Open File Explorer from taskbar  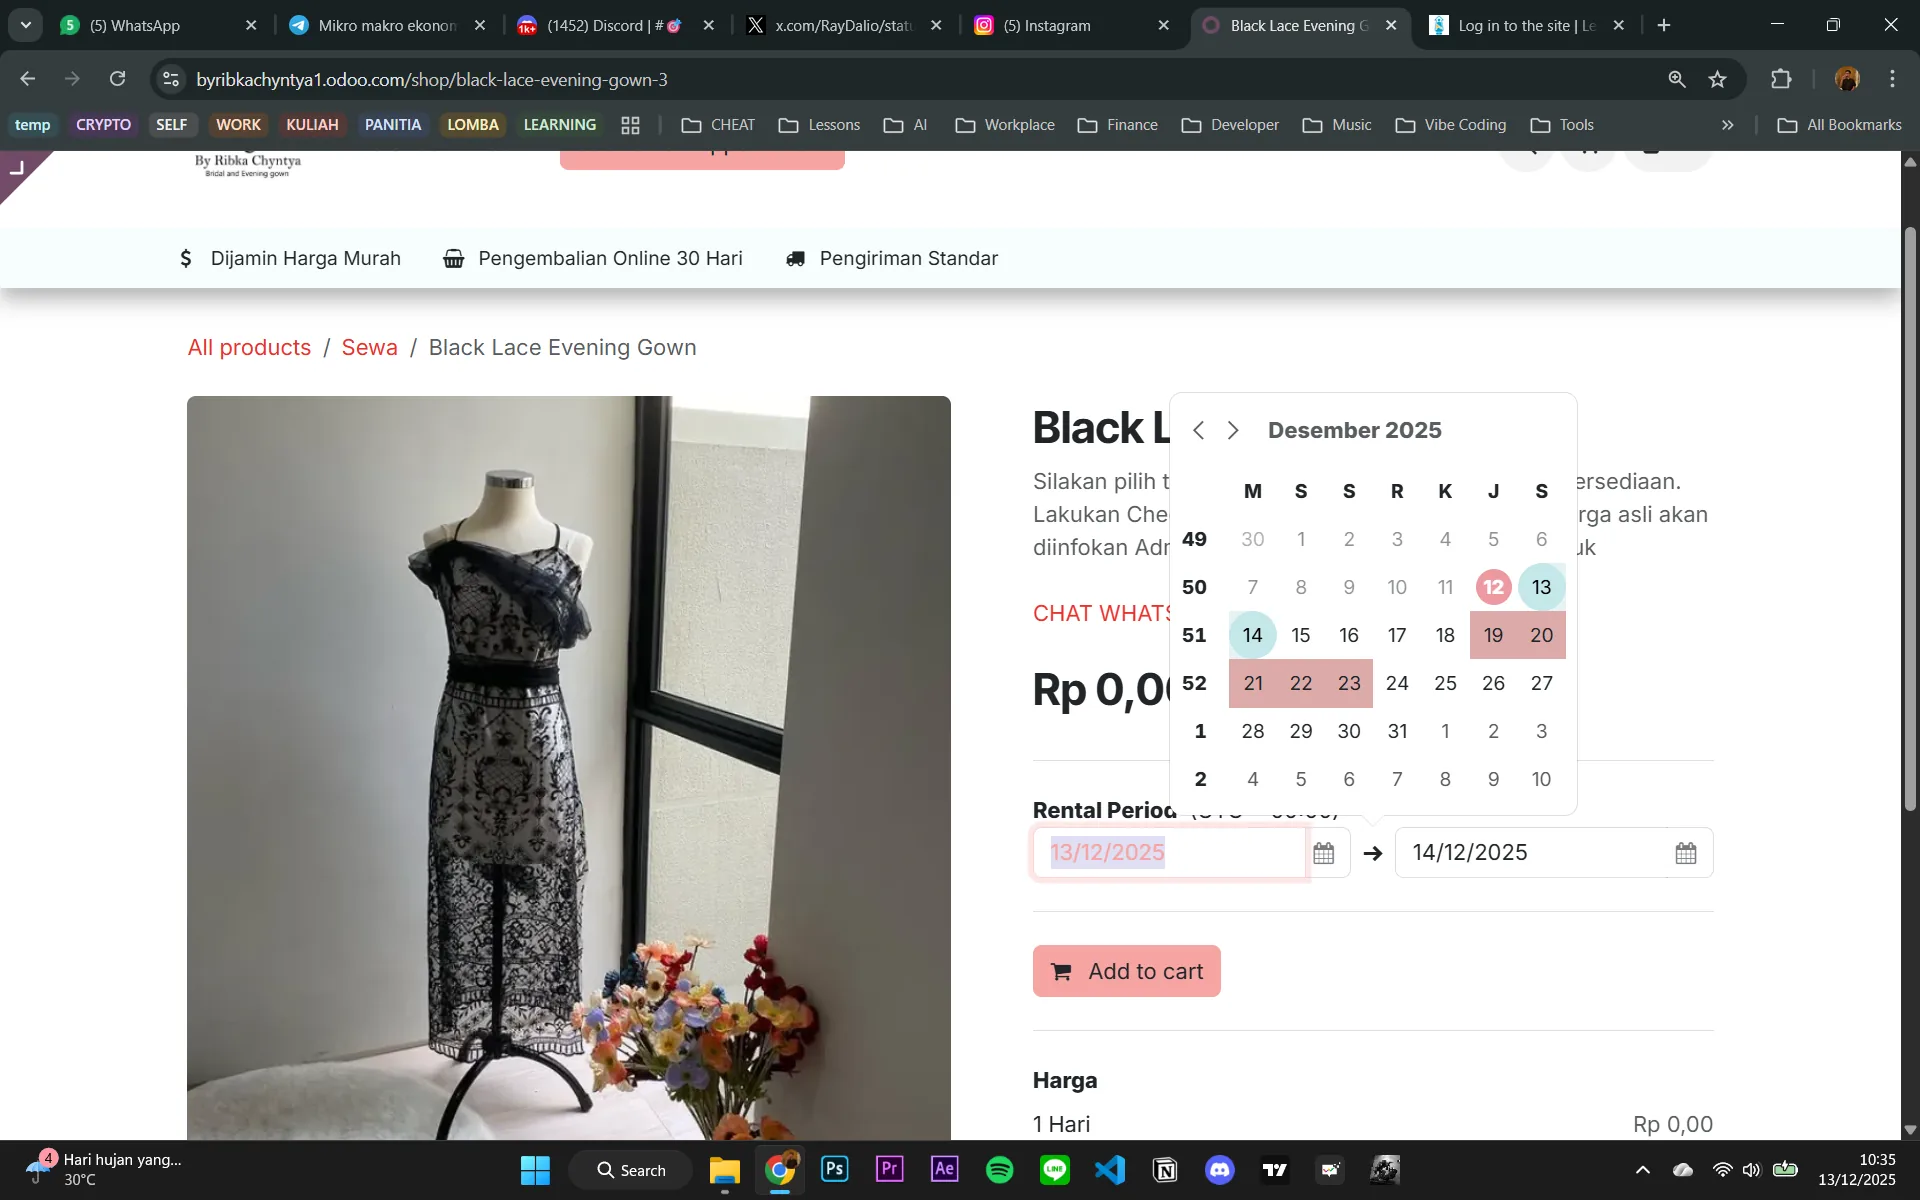coord(724,1170)
